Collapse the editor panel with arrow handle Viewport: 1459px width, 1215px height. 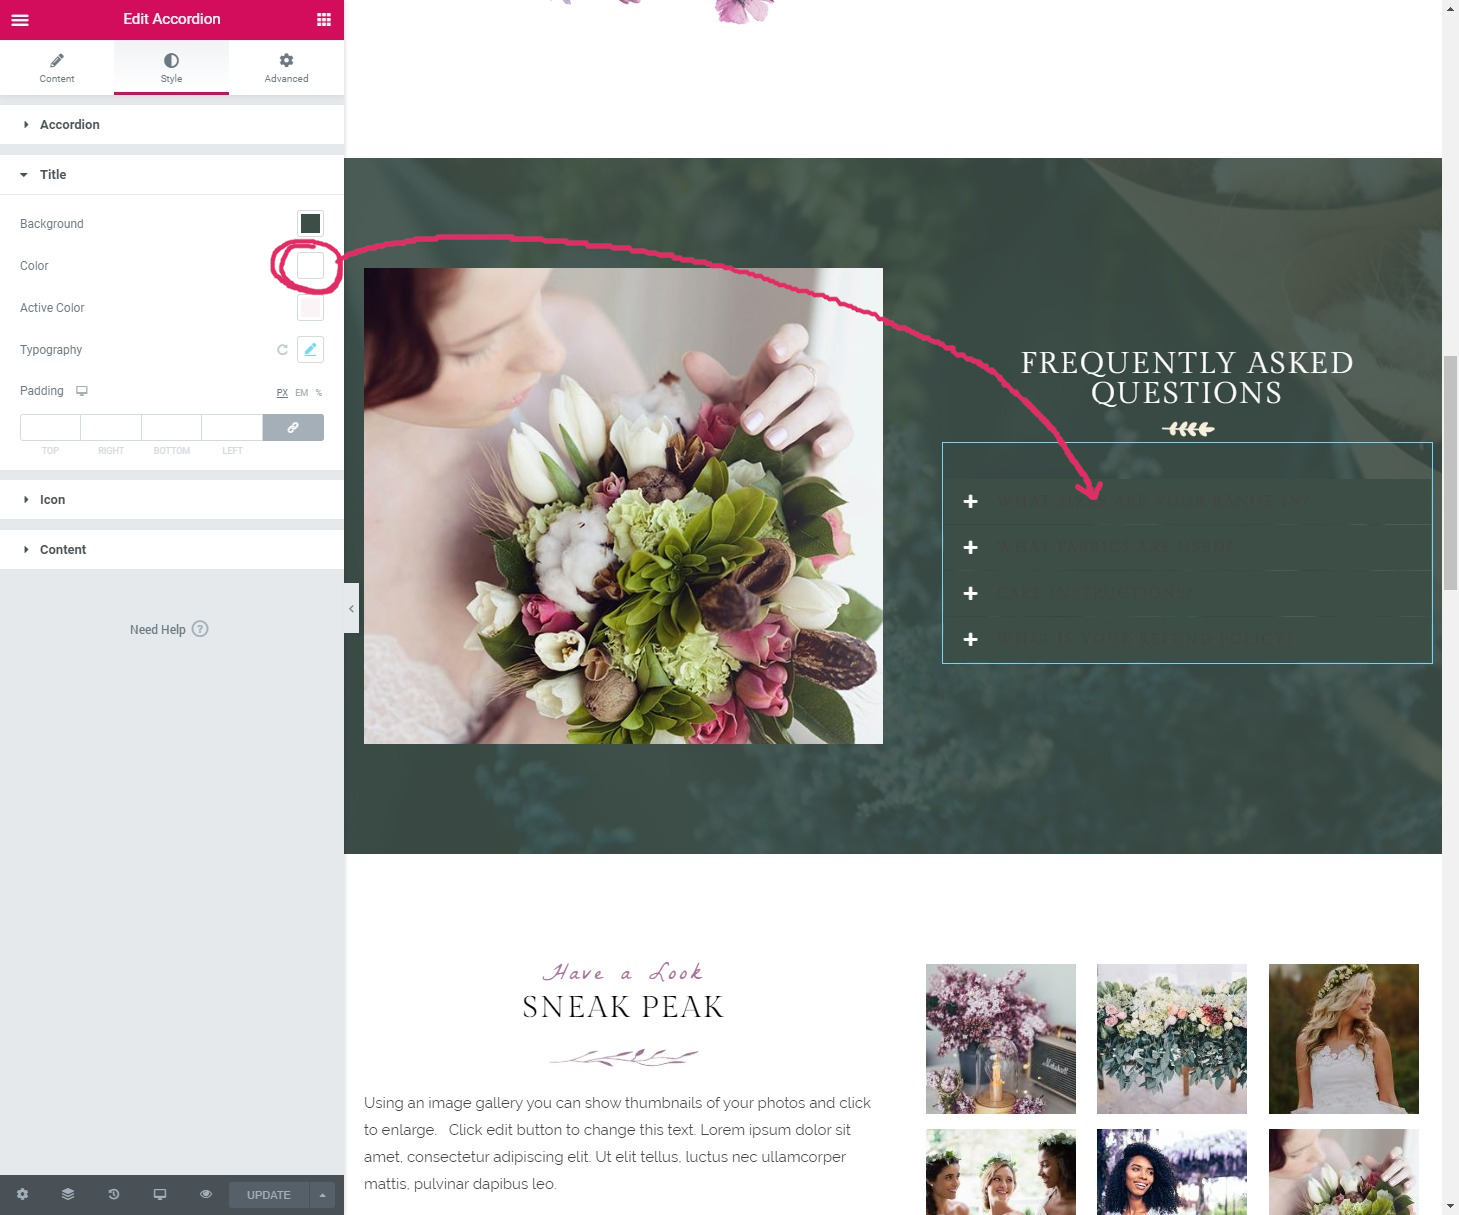coord(351,608)
